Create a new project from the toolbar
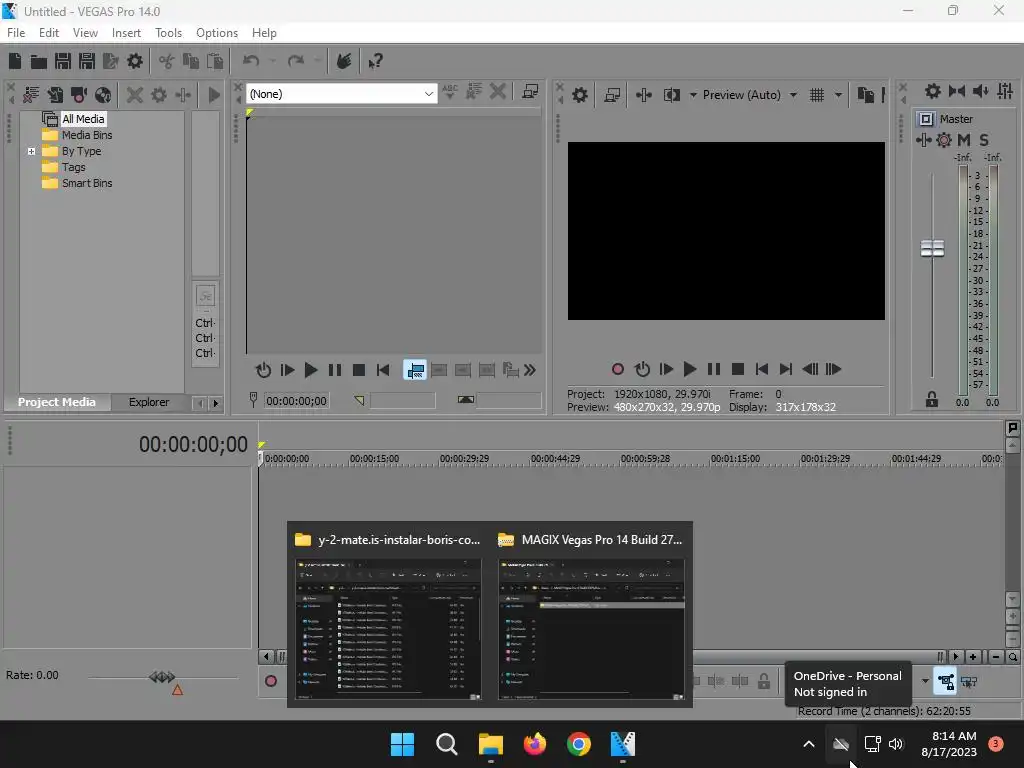Image resolution: width=1024 pixels, height=768 pixels. coord(15,61)
